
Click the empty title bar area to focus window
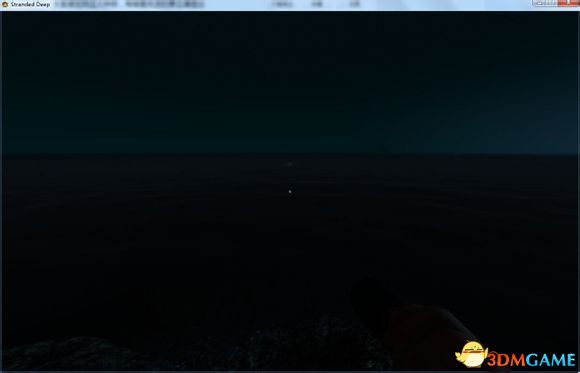[425, 4]
